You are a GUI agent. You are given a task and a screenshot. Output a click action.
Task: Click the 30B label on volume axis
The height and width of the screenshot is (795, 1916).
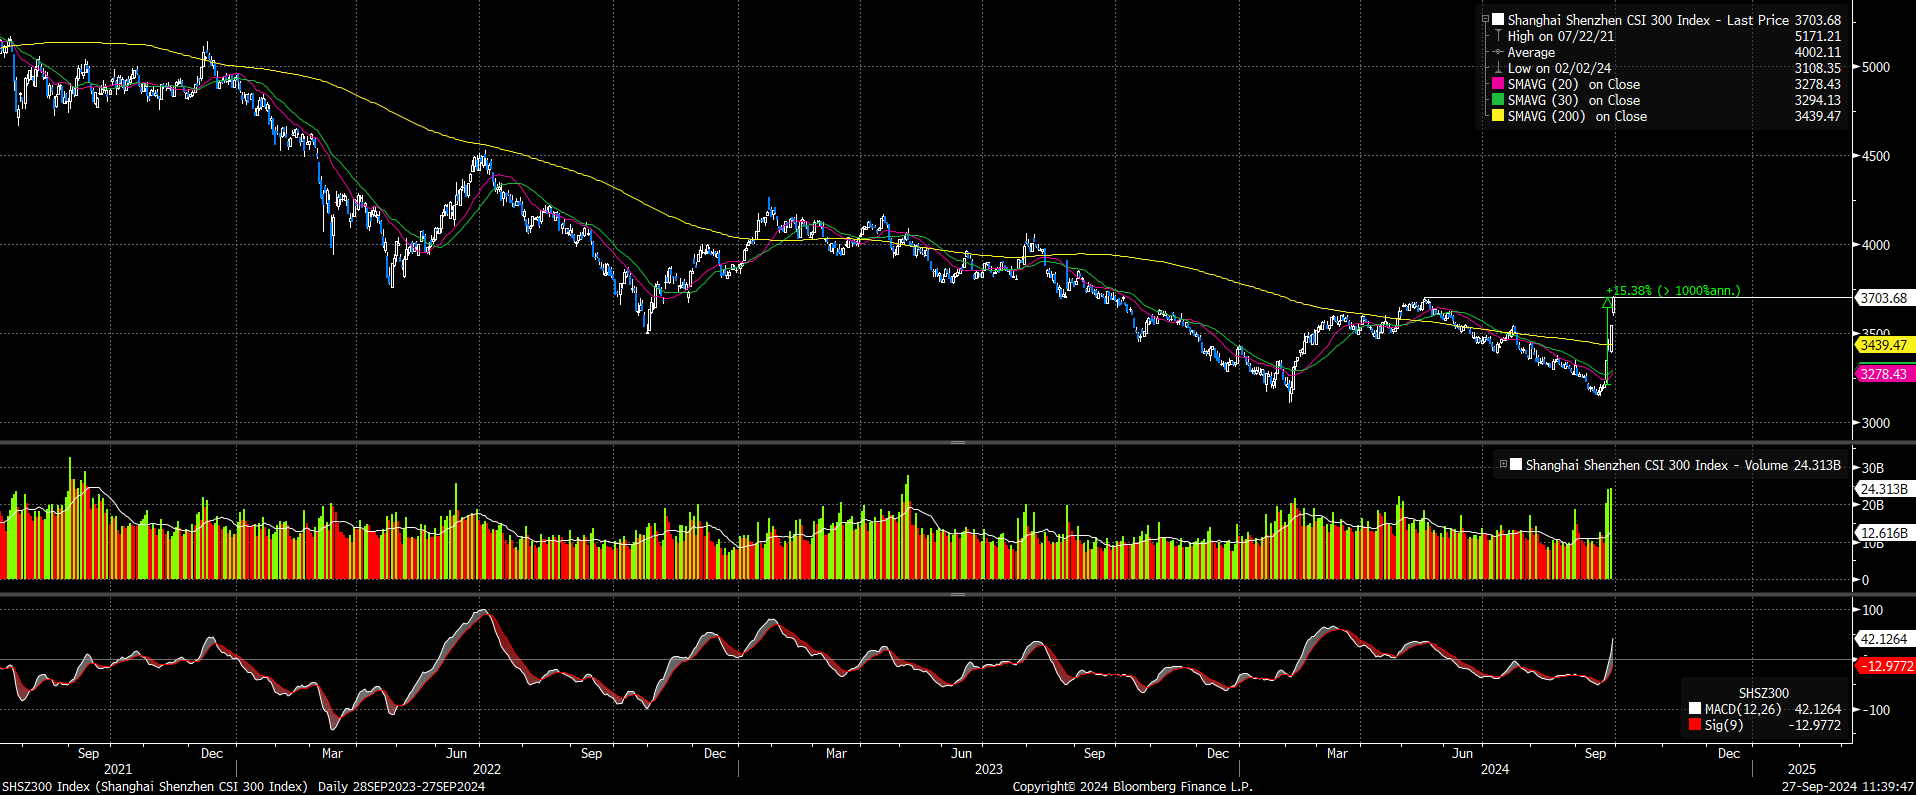(x=1873, y=468)
